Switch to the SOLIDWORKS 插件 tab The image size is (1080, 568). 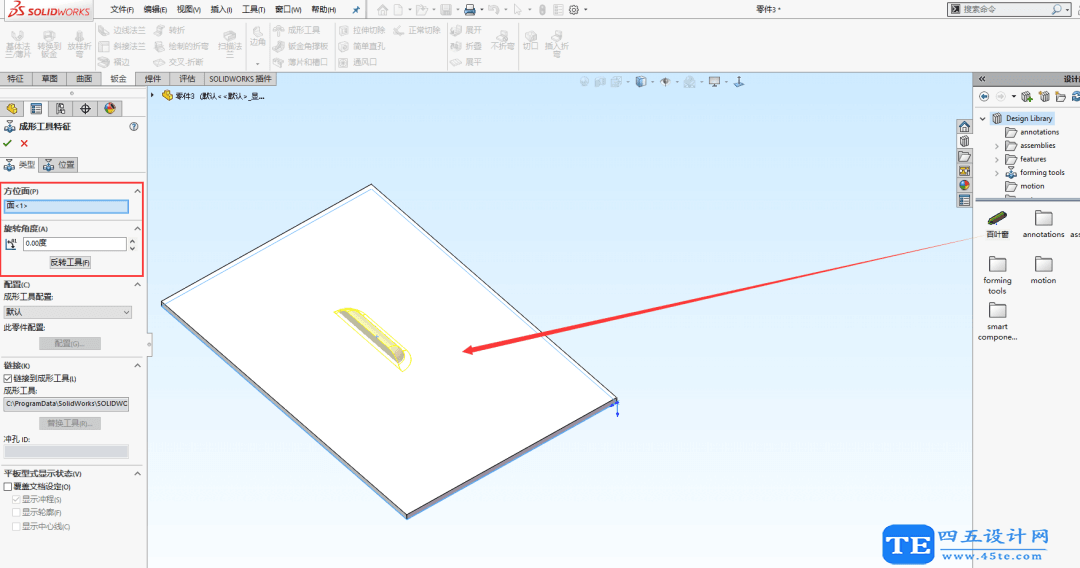click(x=240, y=79)
